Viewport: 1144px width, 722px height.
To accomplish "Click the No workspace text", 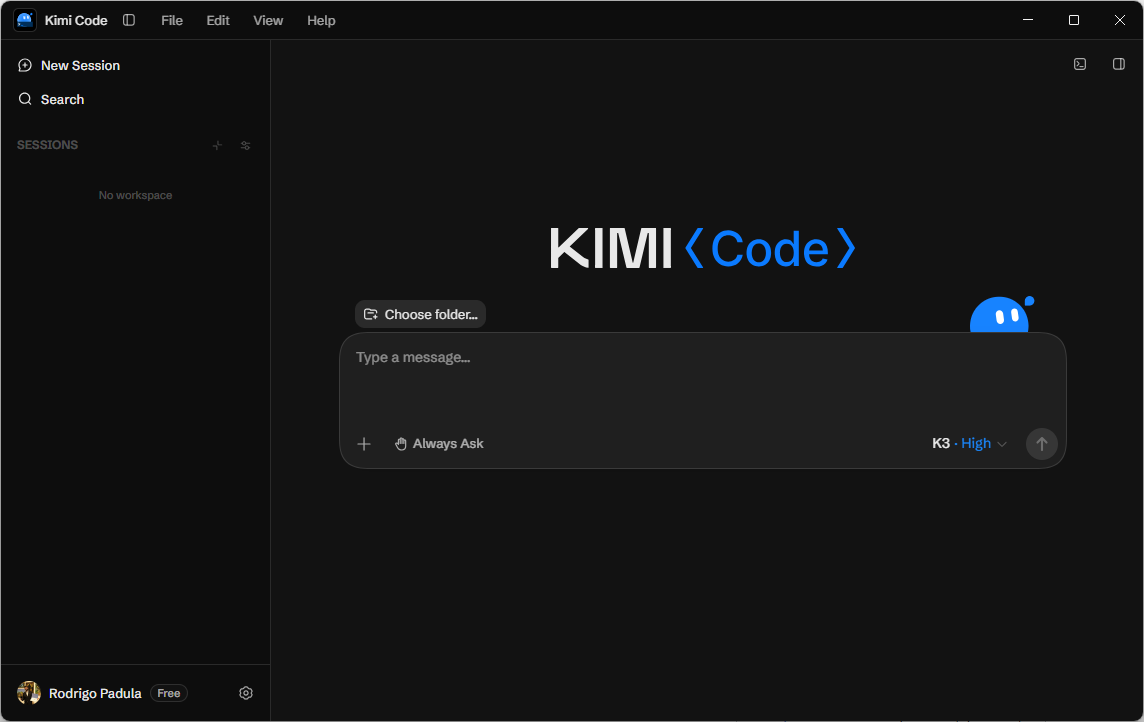I will (136, 195).
